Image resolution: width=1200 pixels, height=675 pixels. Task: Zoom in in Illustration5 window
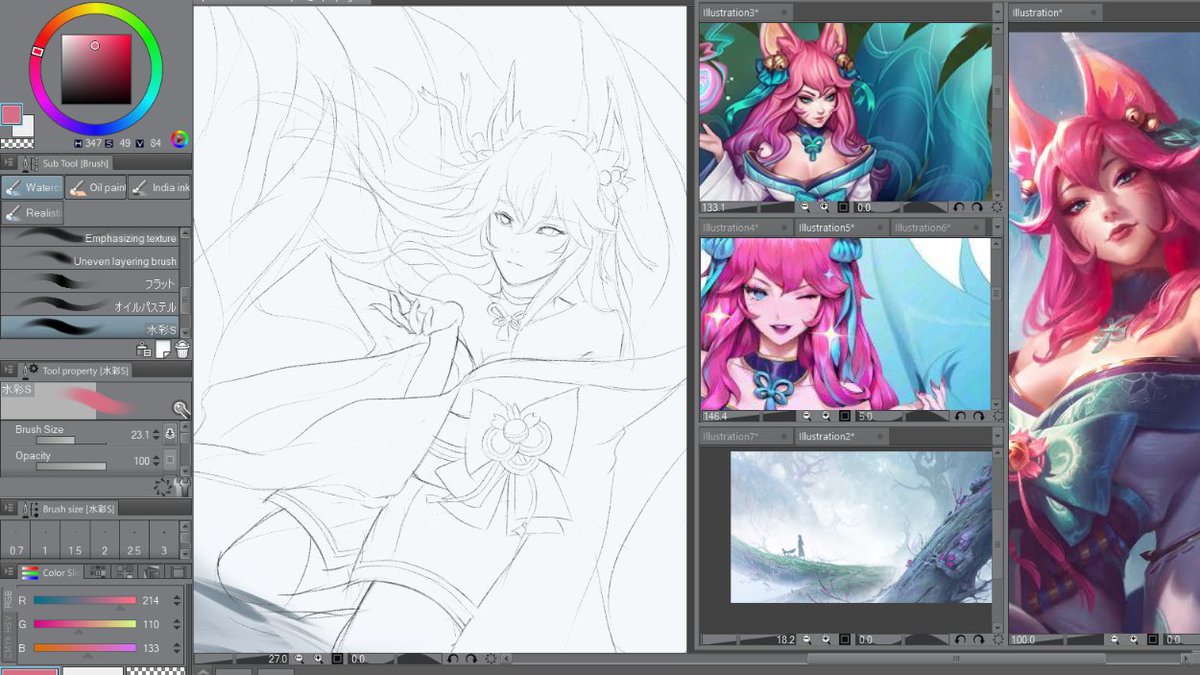click(x=824, y=416)
